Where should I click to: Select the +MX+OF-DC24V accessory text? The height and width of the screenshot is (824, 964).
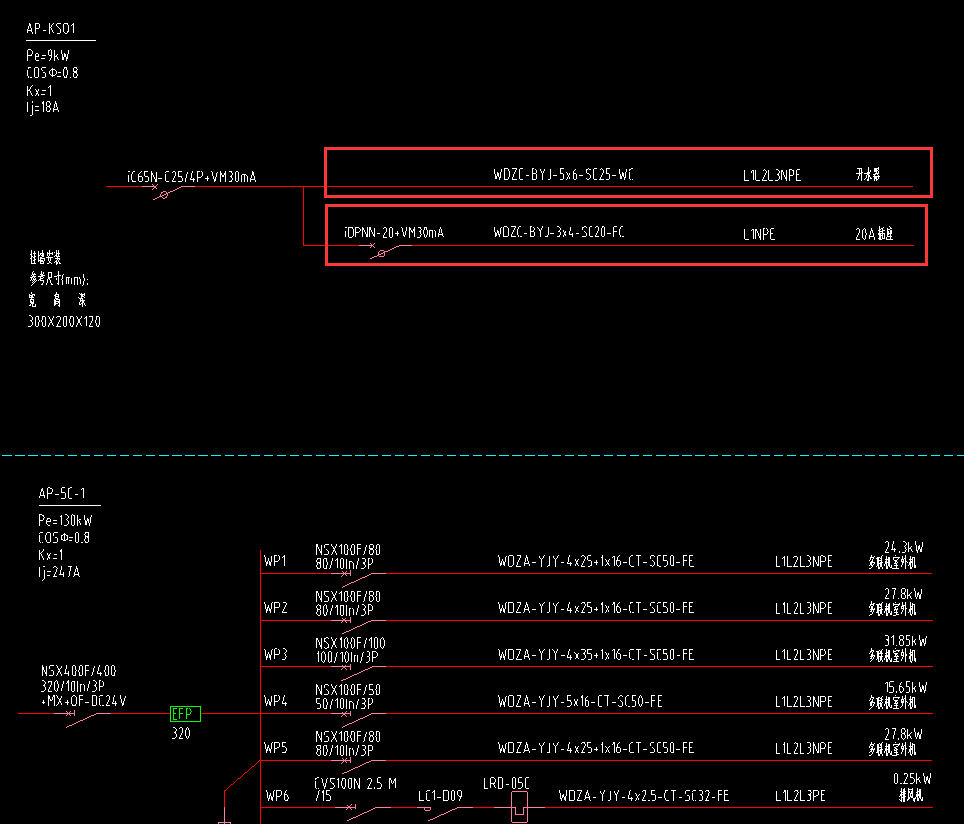84,701
